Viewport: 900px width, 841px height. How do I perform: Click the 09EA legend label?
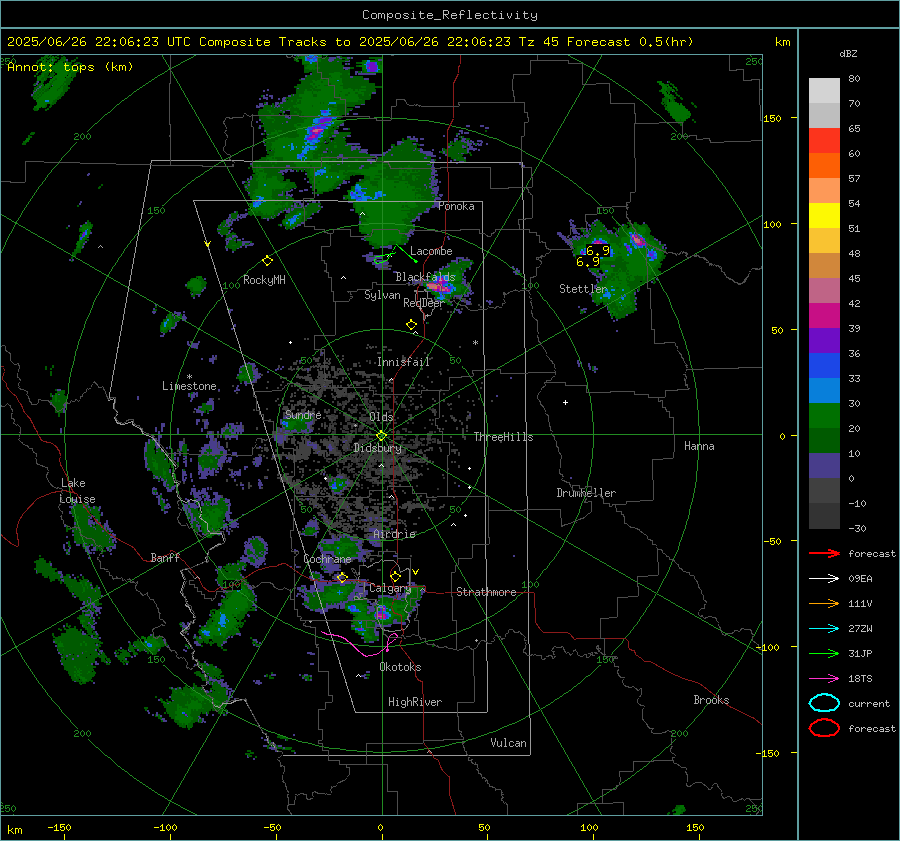(x=860, y=579)
